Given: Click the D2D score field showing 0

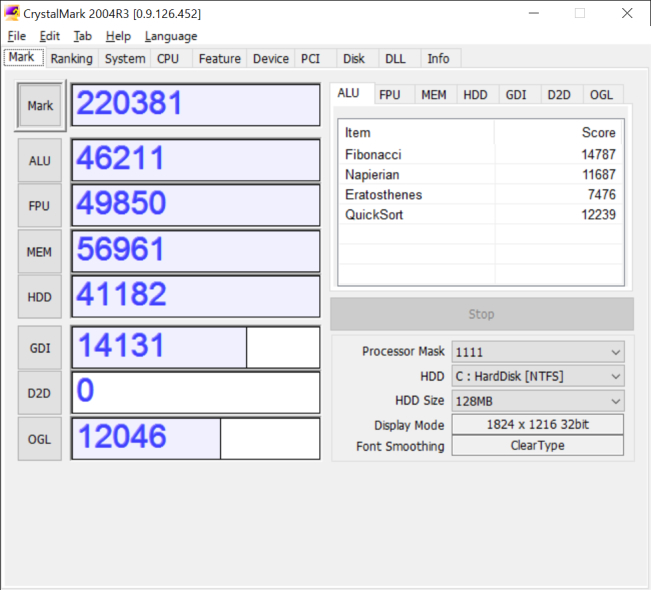Looking at the screenshot, I should tap(196, 393).
